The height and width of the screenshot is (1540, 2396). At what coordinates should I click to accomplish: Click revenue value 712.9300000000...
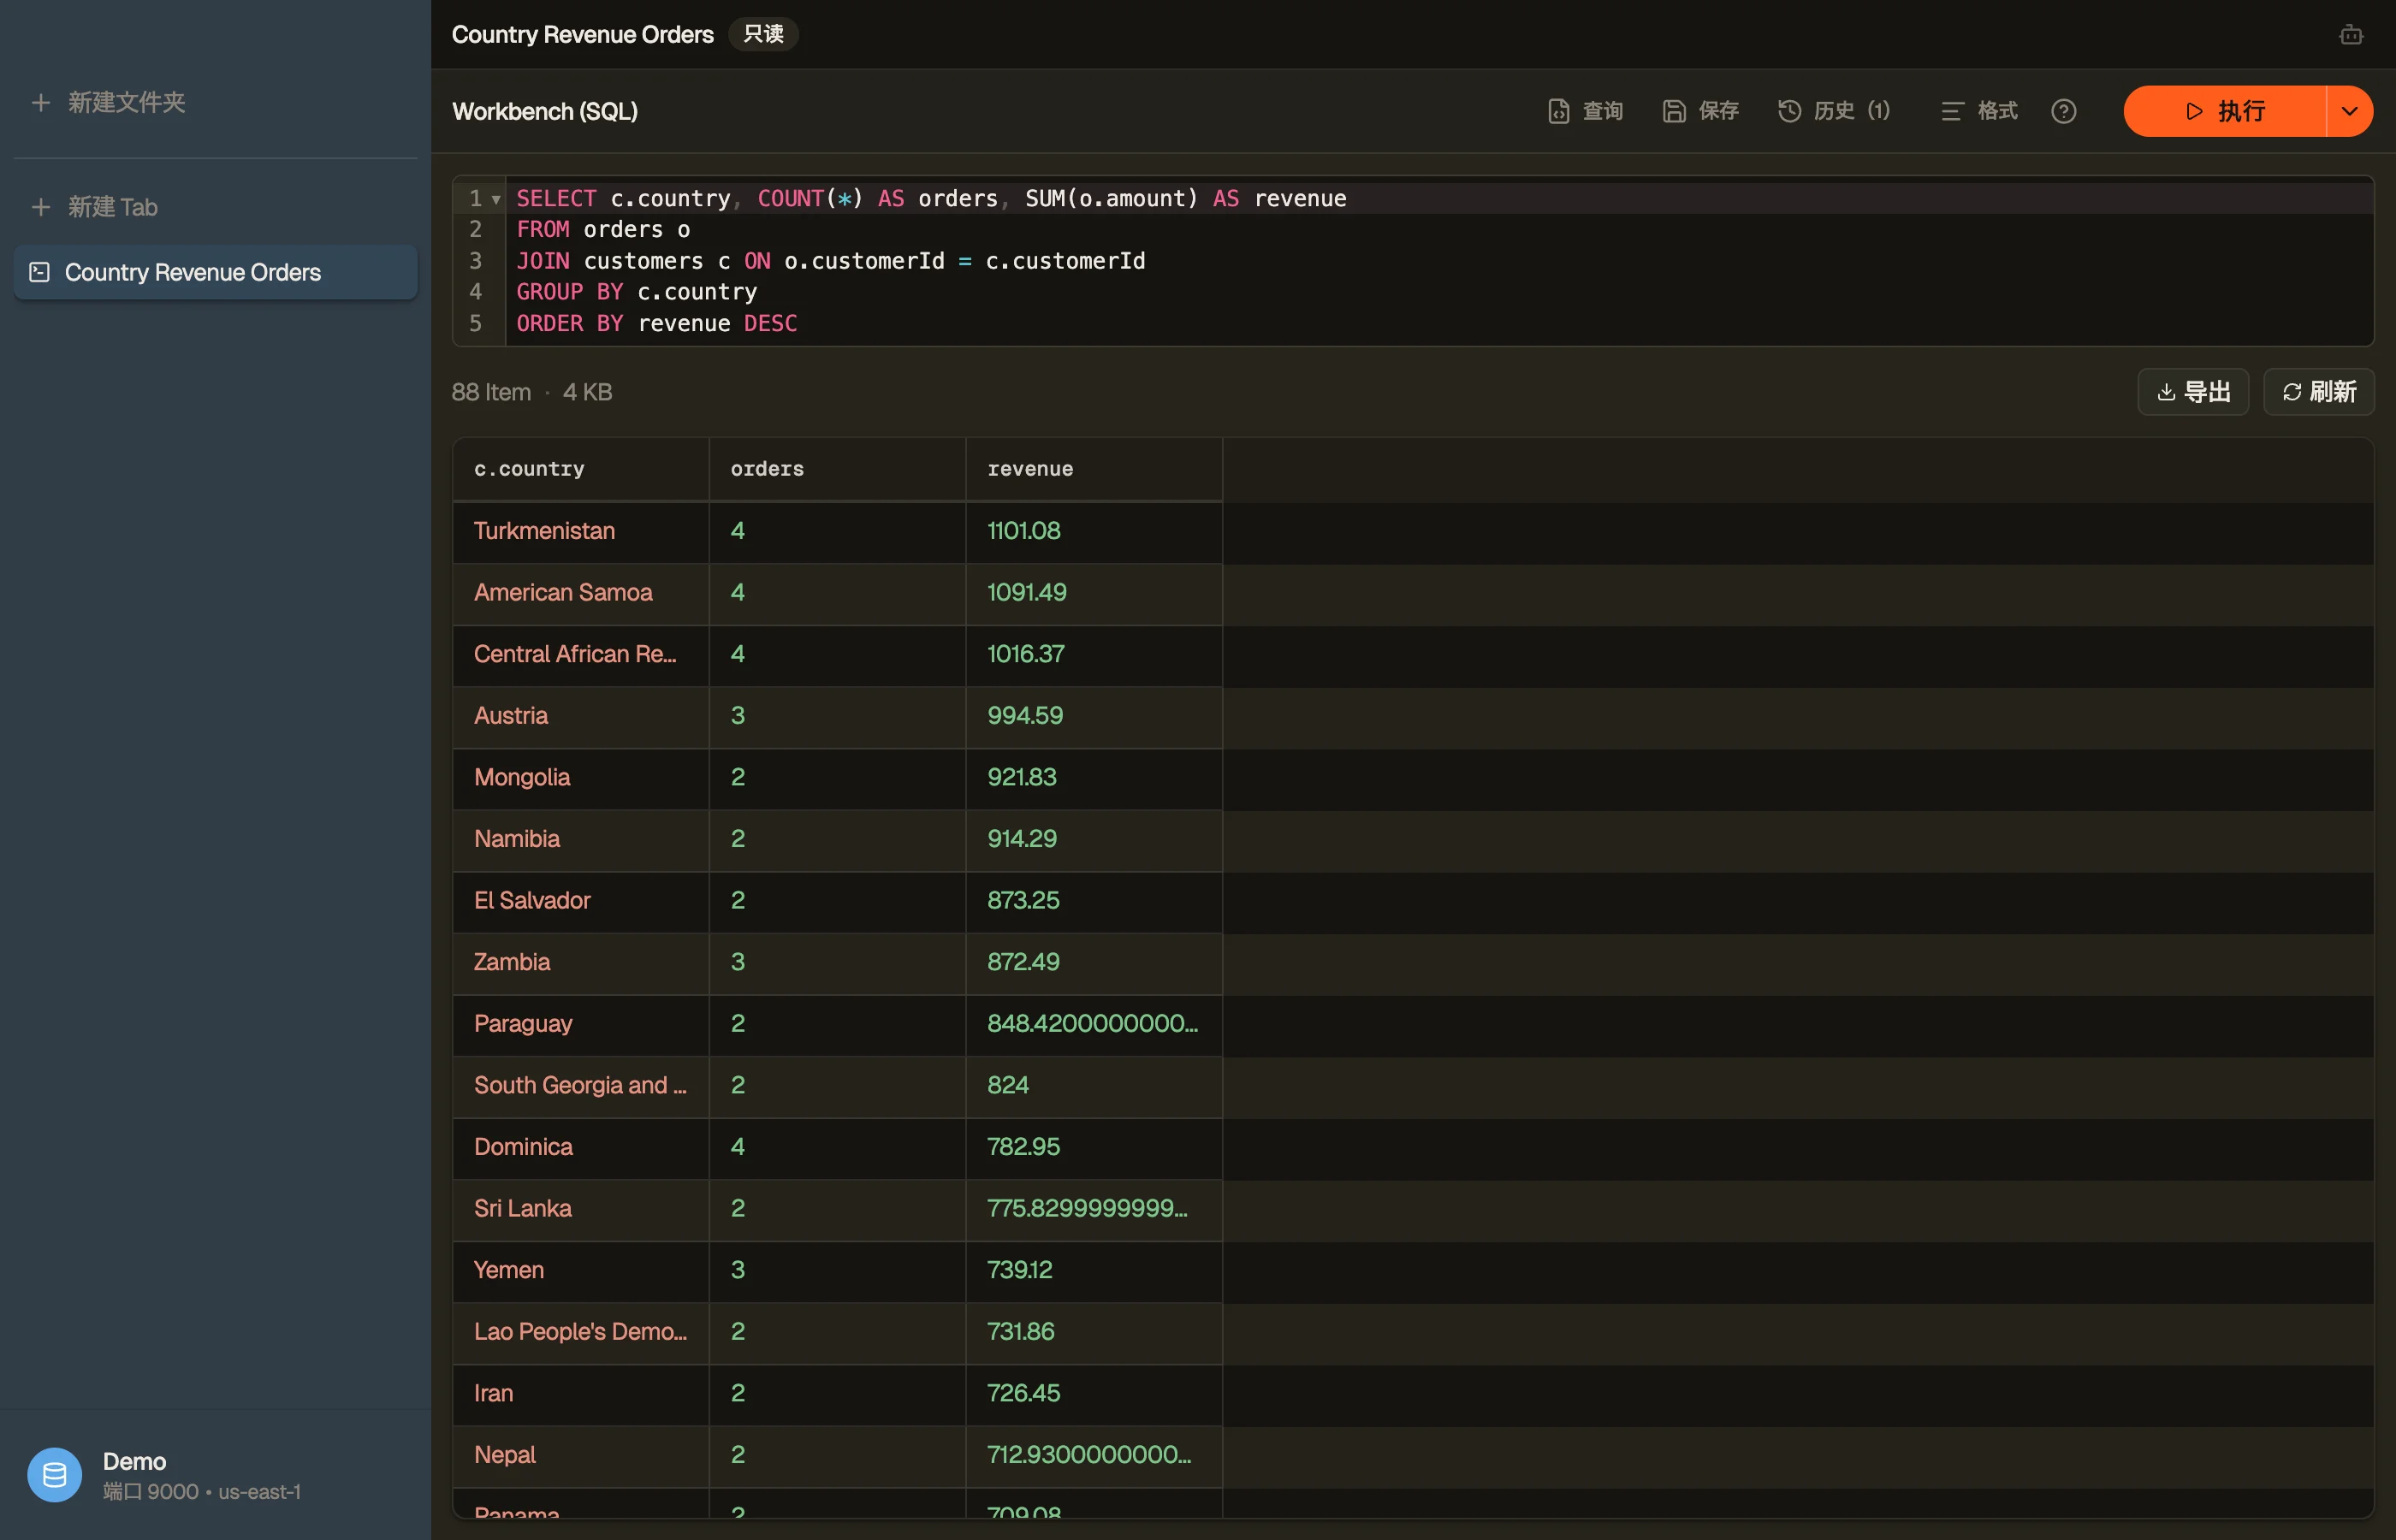coord(1089,1455)
